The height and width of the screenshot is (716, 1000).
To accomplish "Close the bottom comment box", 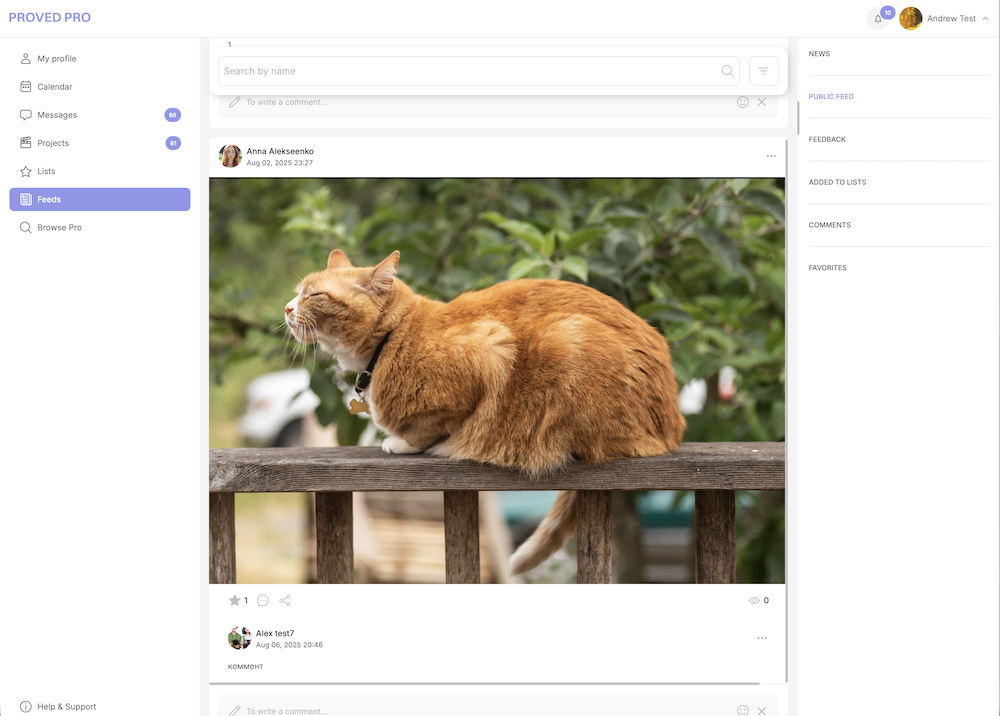I will pos(761,711).
